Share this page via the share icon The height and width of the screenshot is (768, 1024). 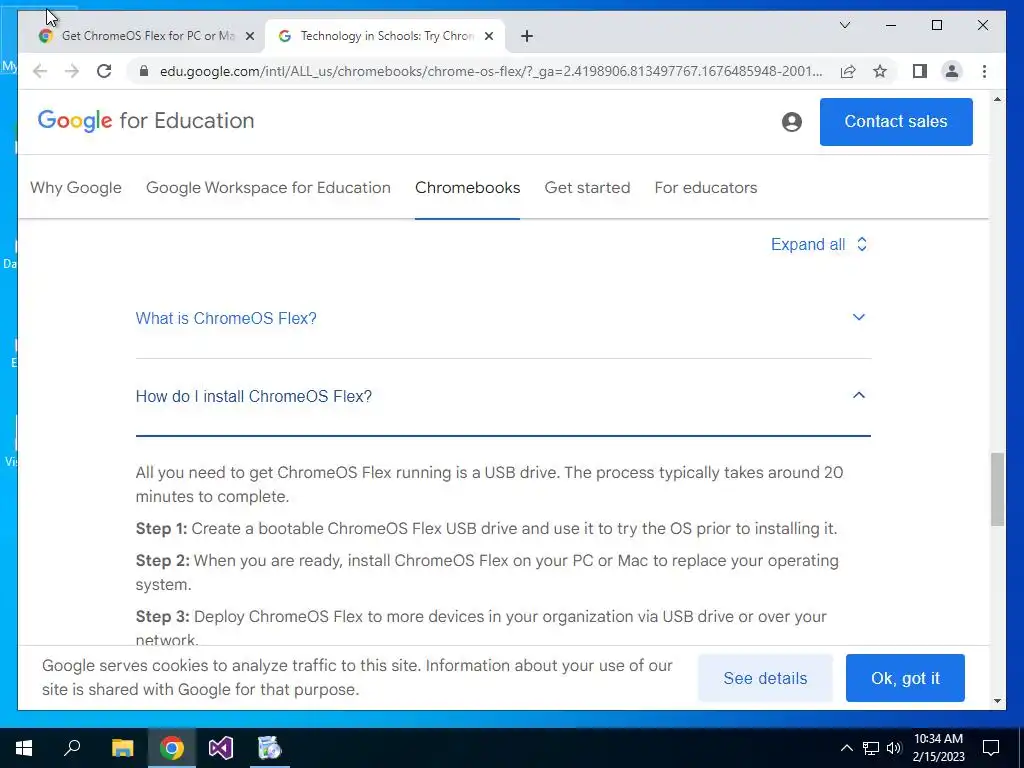[x=848, y=71]
